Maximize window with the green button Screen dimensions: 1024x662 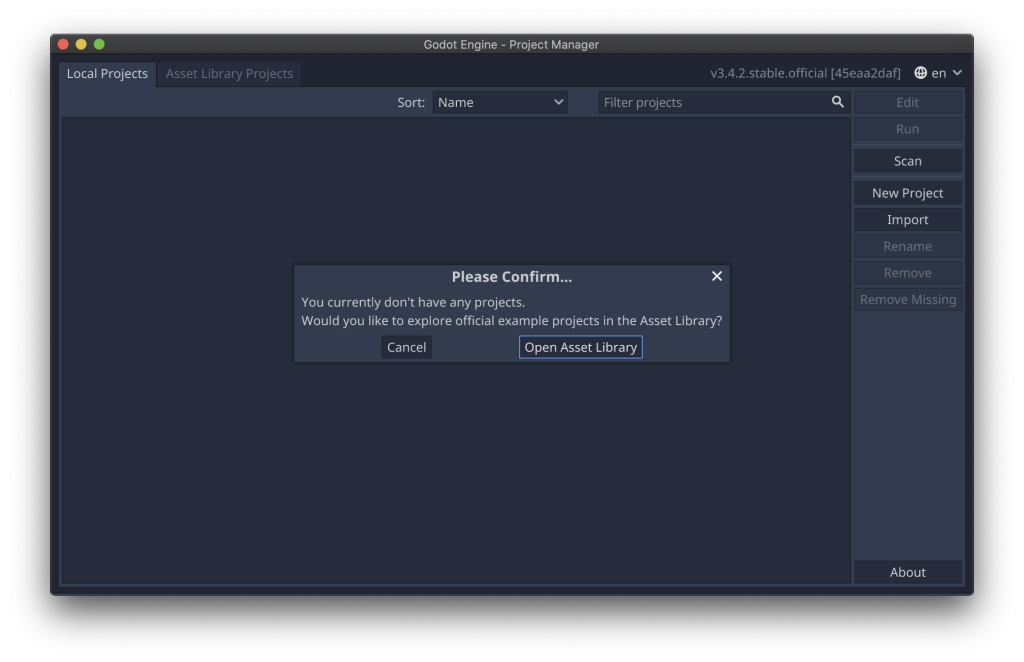point(99,44)
